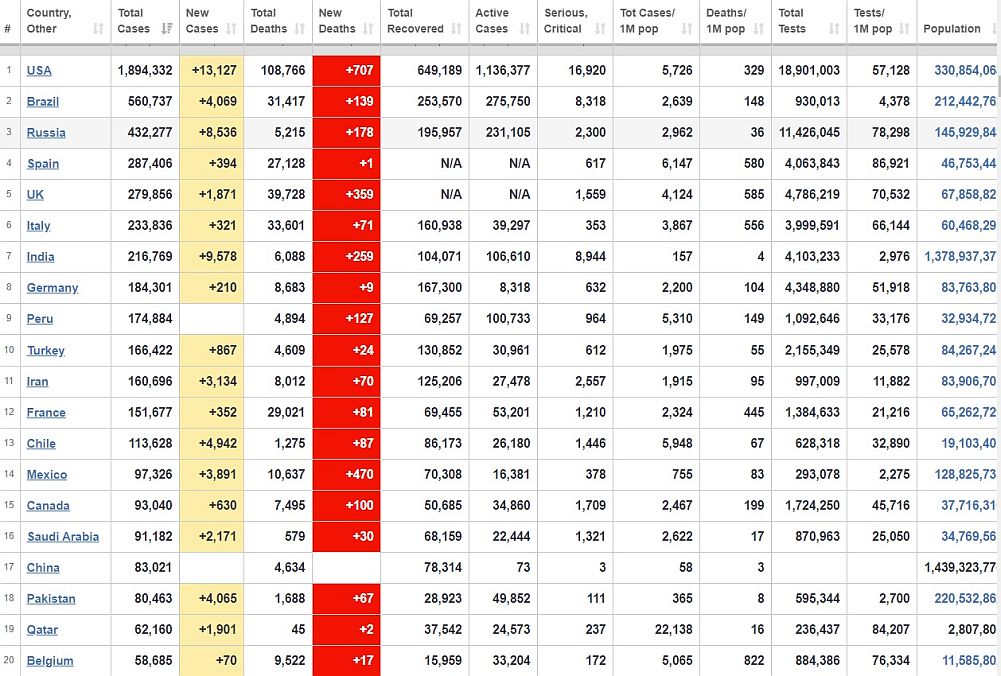Open Pakistan's population figure link

965,599
